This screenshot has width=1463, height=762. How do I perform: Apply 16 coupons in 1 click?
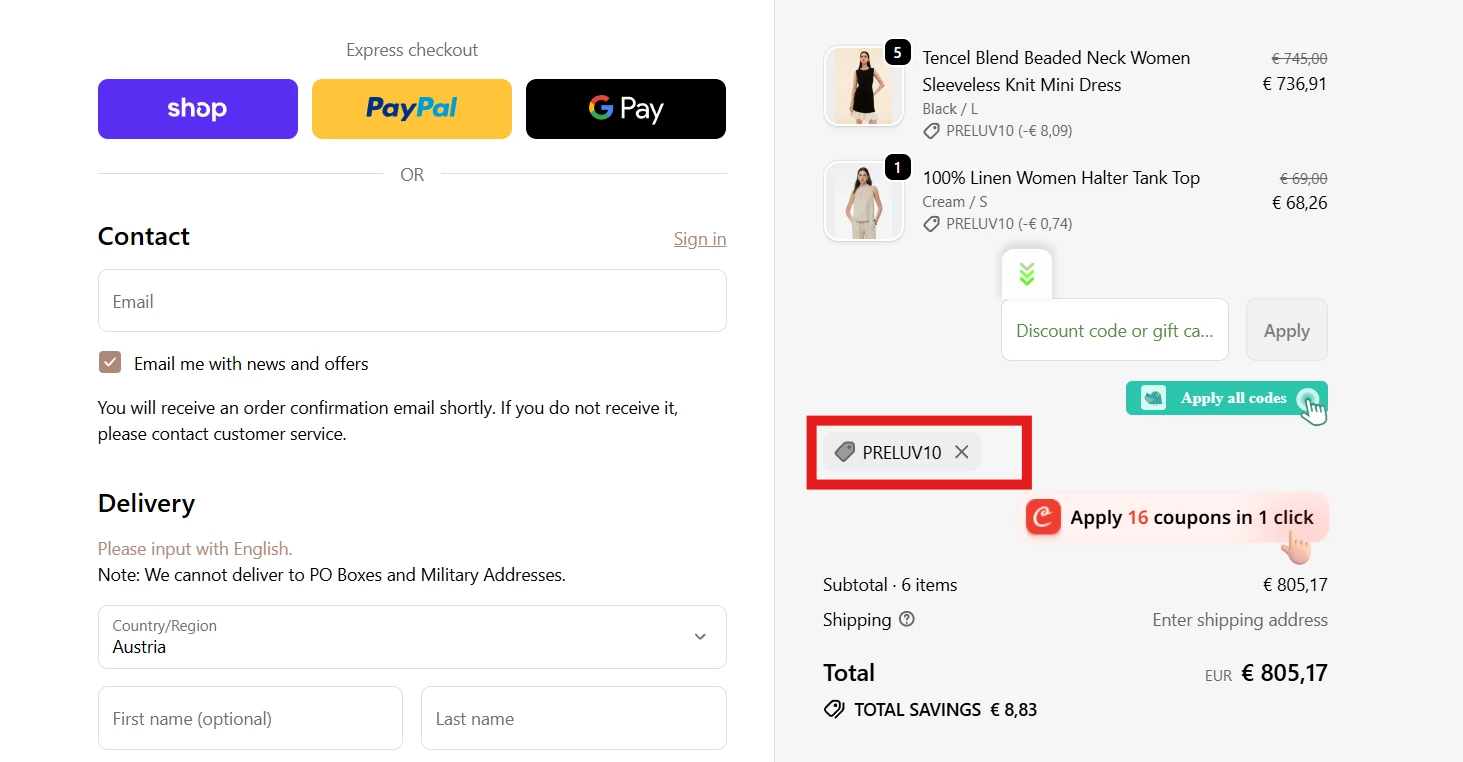(1191, 518)
